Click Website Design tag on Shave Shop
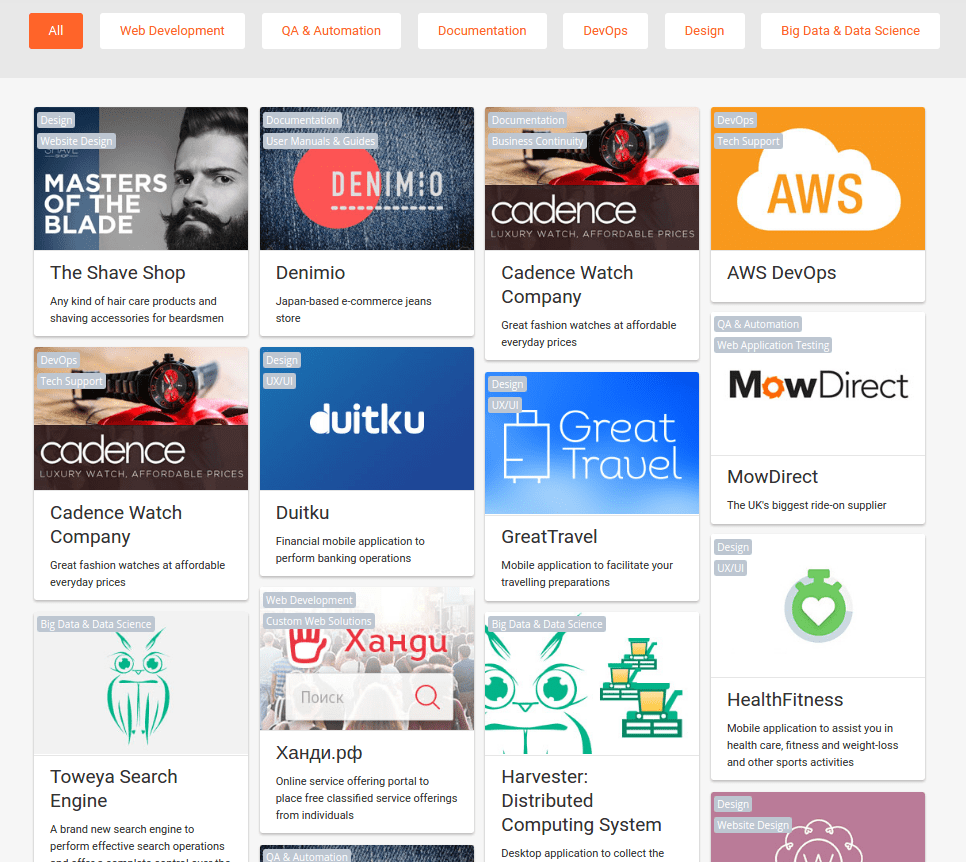Viewport: 966px width, 862px height. coord(76,141)
